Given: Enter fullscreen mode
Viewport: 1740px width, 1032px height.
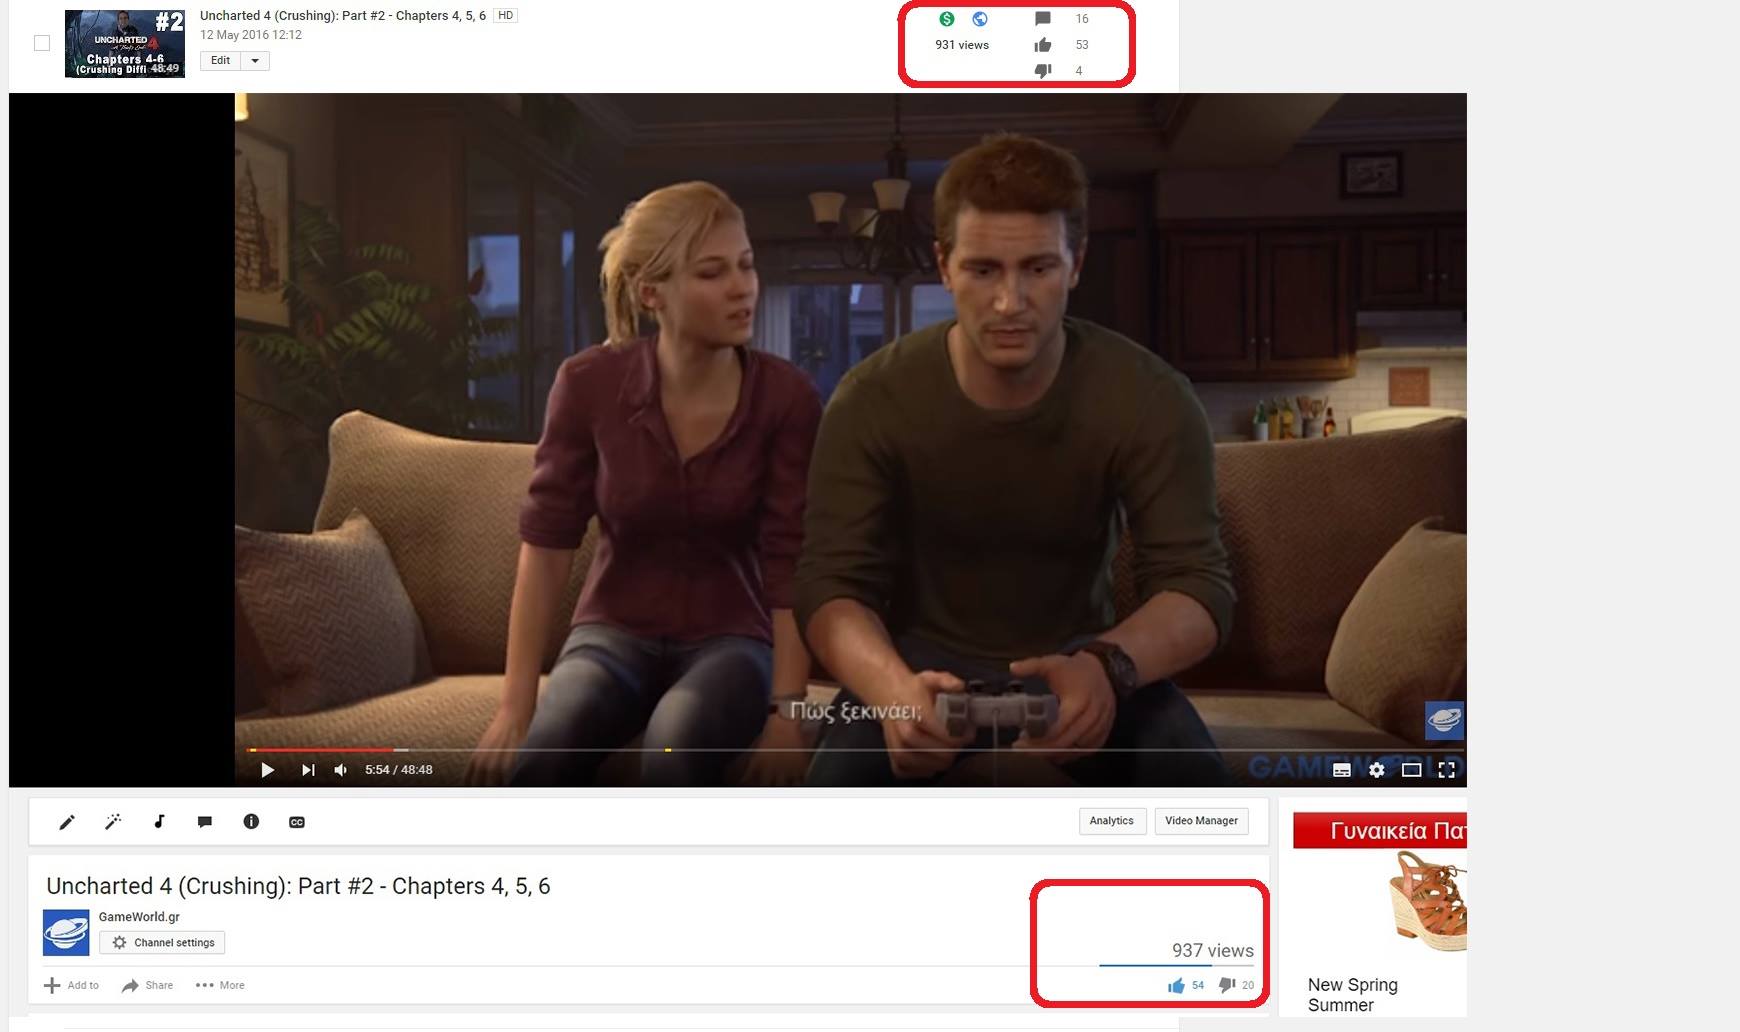Looking at the screenshot, I should [x=1446, y=770].
